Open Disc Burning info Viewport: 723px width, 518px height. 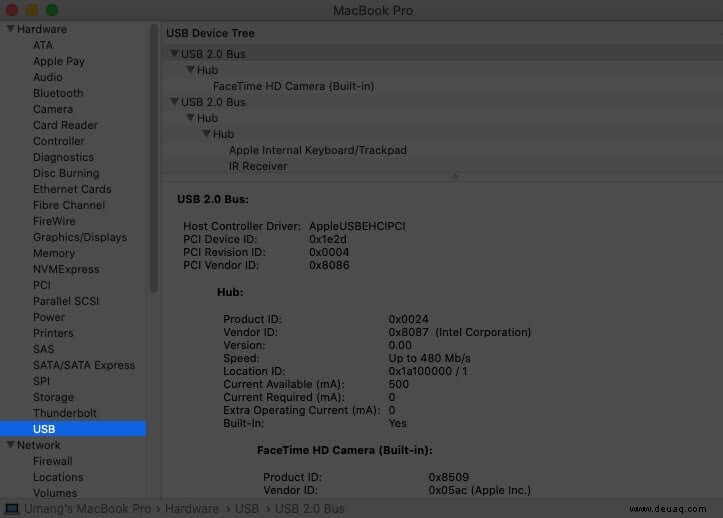[66, 173]
